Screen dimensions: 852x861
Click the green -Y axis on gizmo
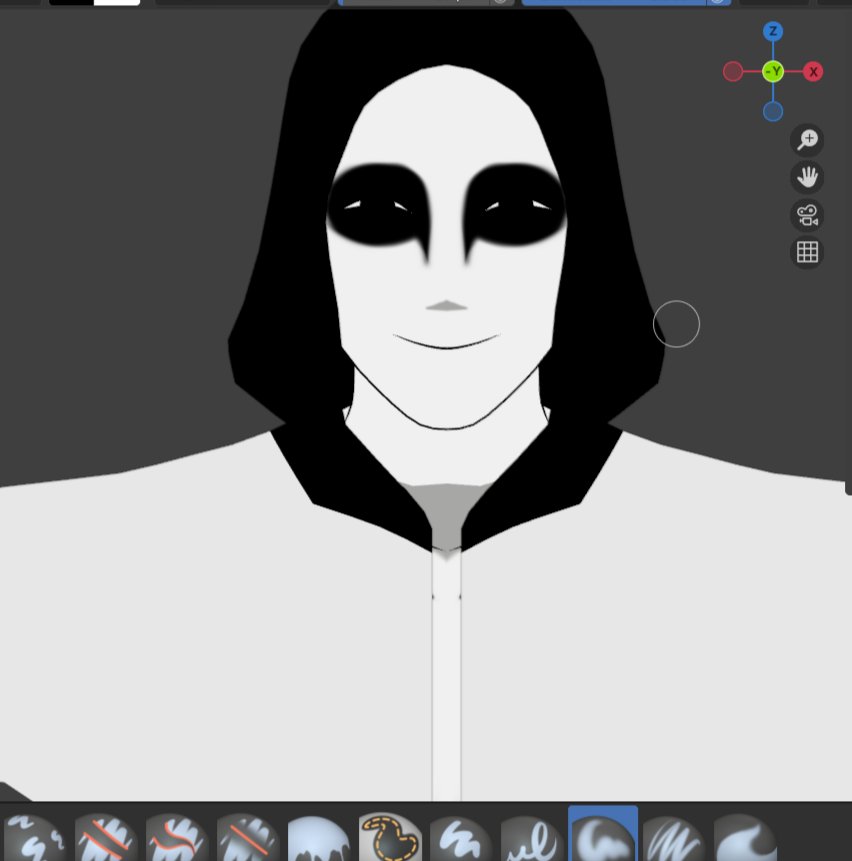[x=773, y=71]
